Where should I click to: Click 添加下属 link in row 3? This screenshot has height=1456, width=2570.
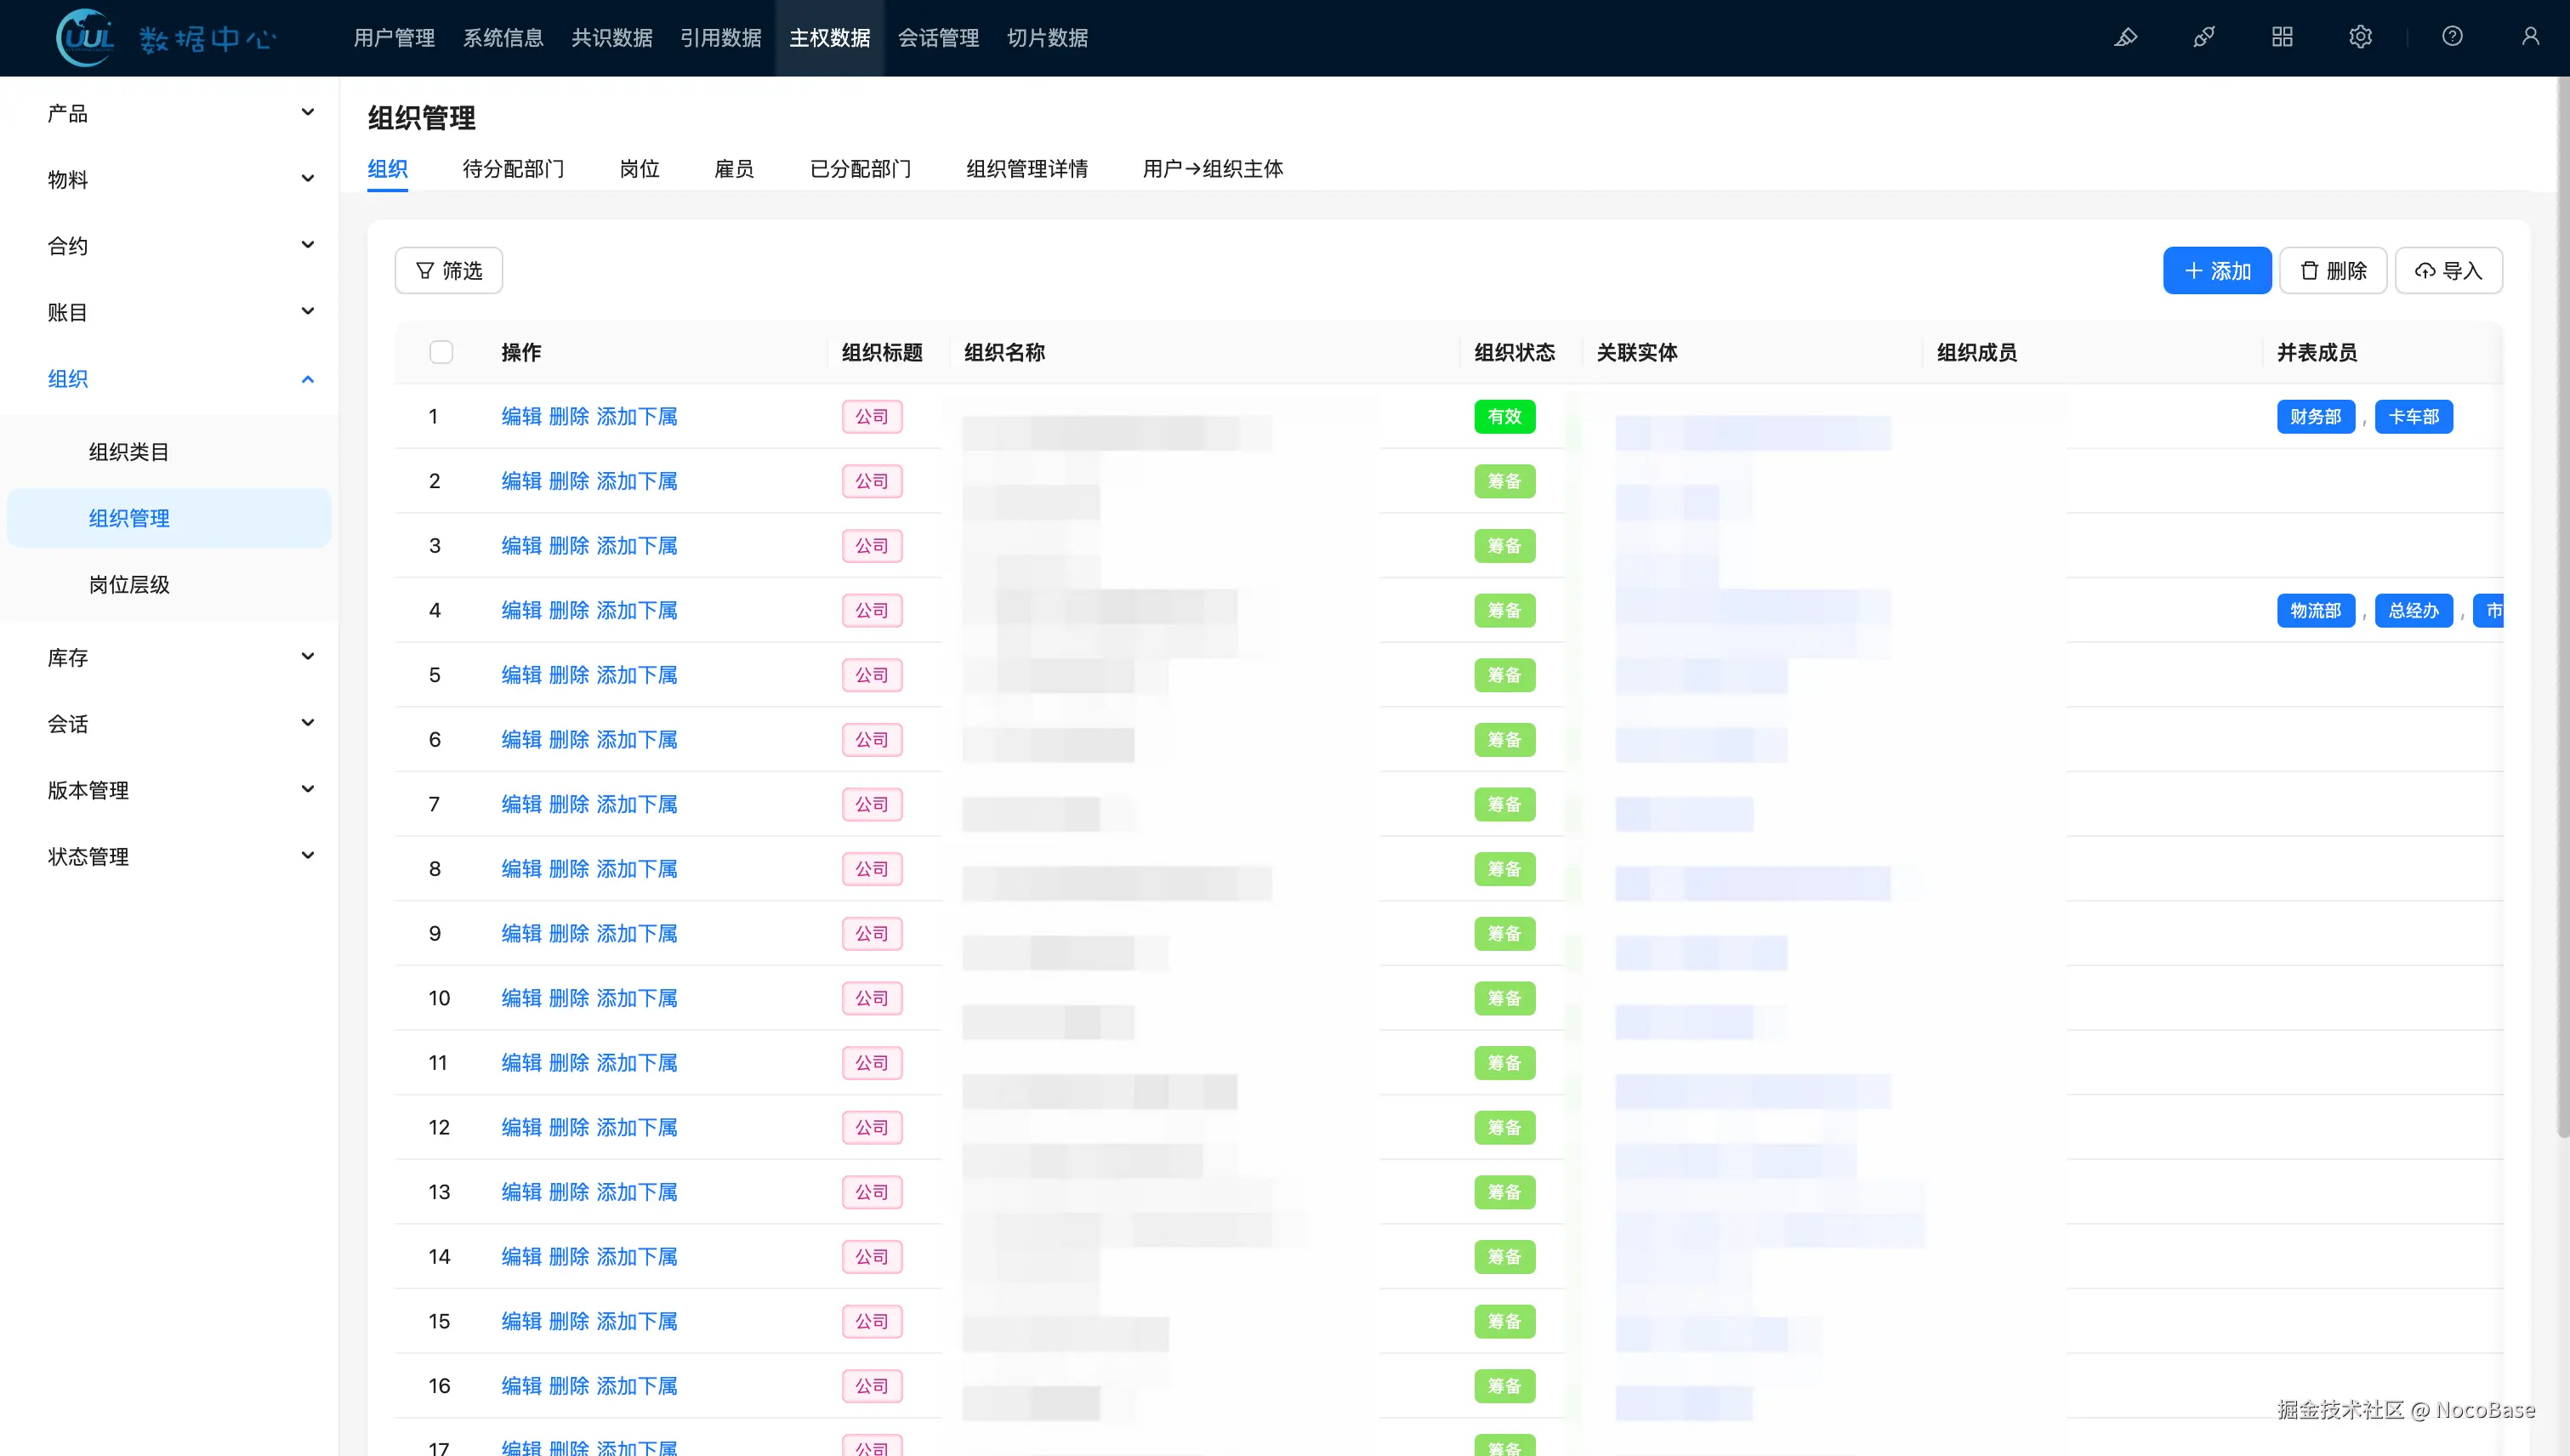tap(637, 546)
